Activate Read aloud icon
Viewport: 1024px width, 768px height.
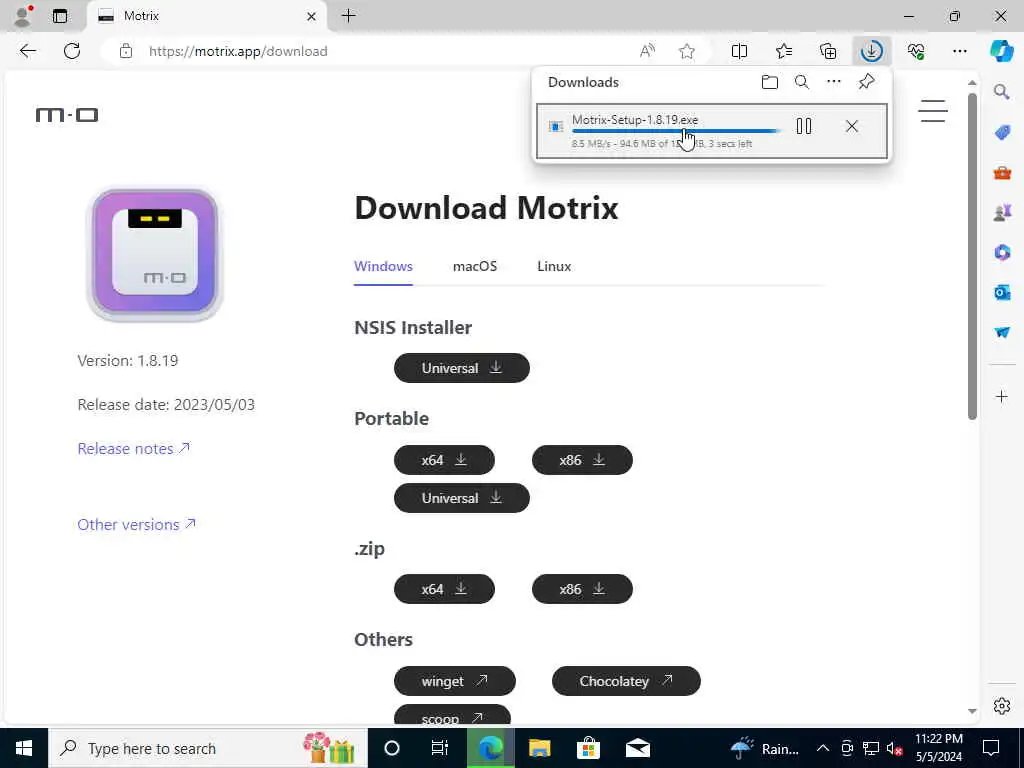(x=647, y=51)
